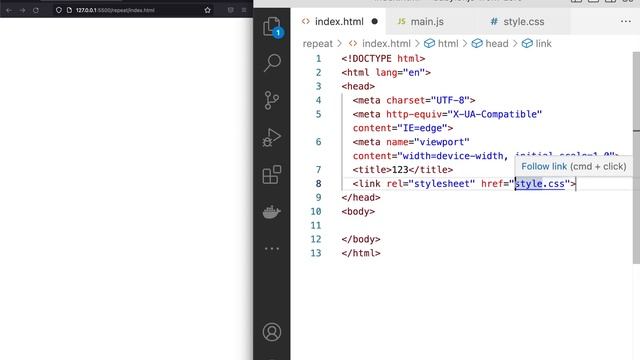The image size is (640, 360).
Task: Click the head breadcrumb
Action: 497,44
